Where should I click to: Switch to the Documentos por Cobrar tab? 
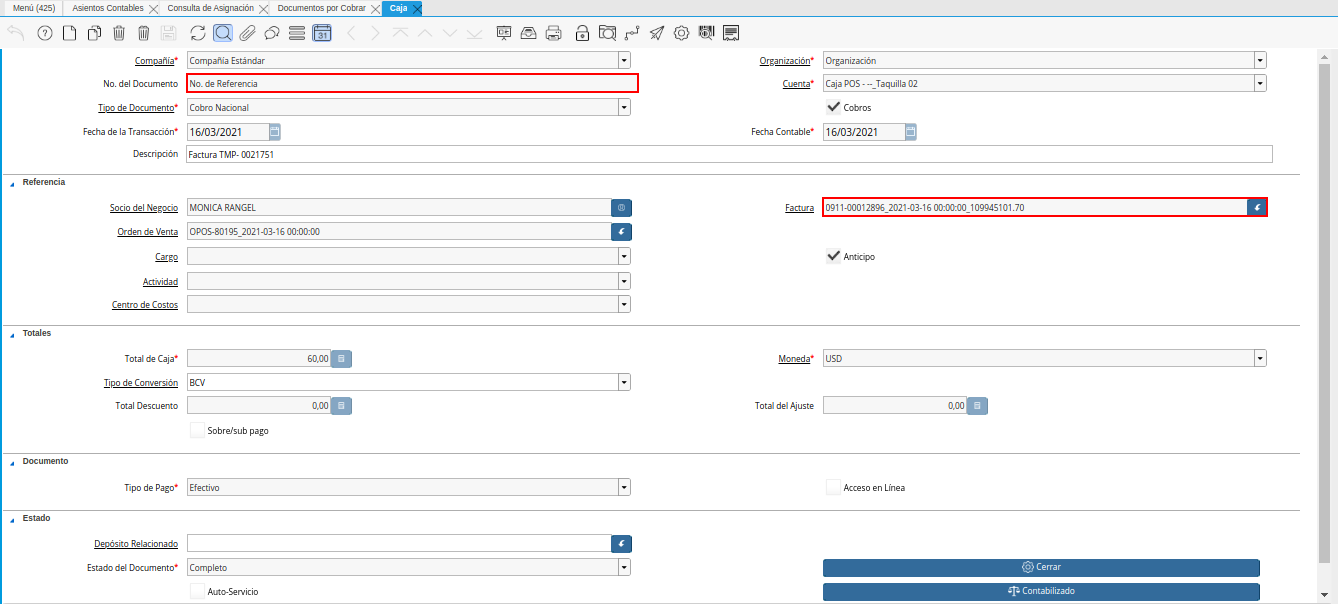[x=321, y=8]
